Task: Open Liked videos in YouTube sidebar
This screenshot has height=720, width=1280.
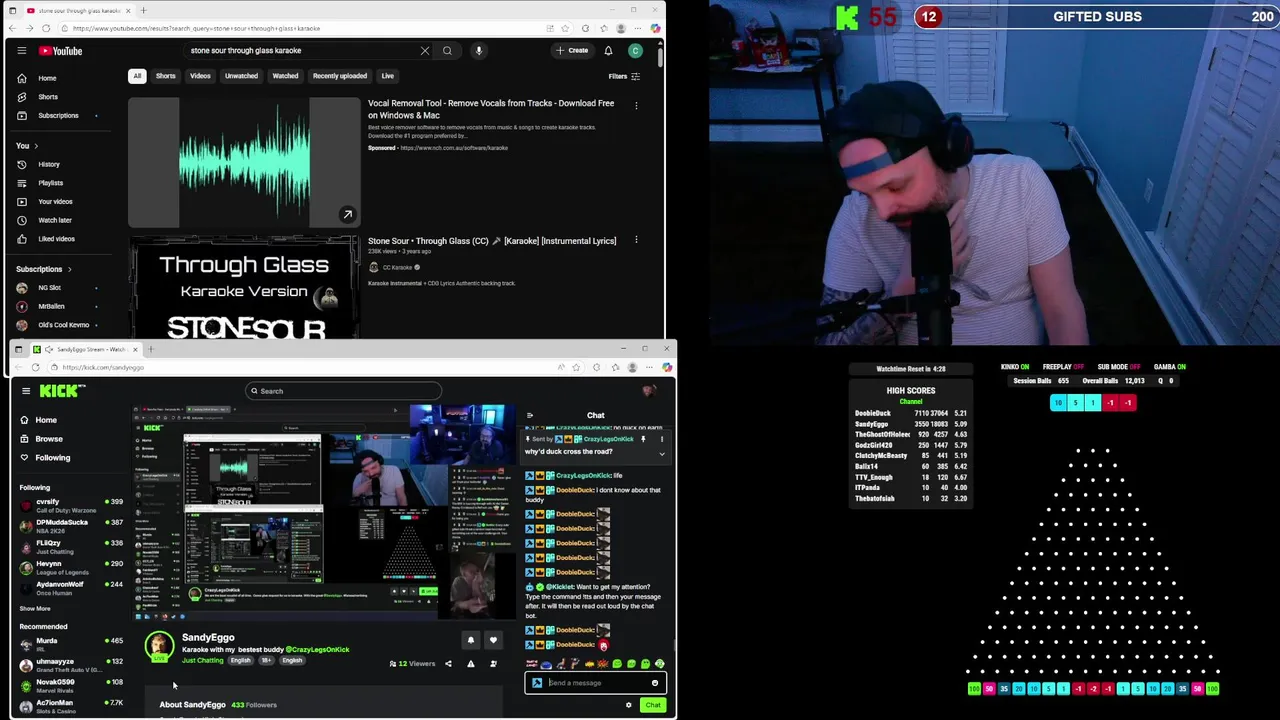Action: 58,239
